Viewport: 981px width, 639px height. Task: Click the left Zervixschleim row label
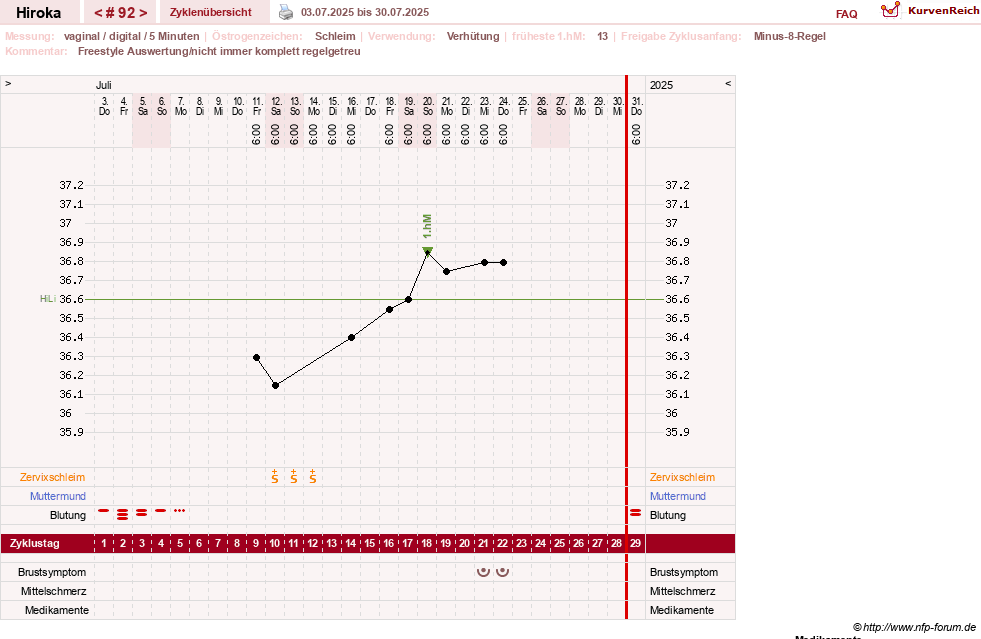point(53,477)
